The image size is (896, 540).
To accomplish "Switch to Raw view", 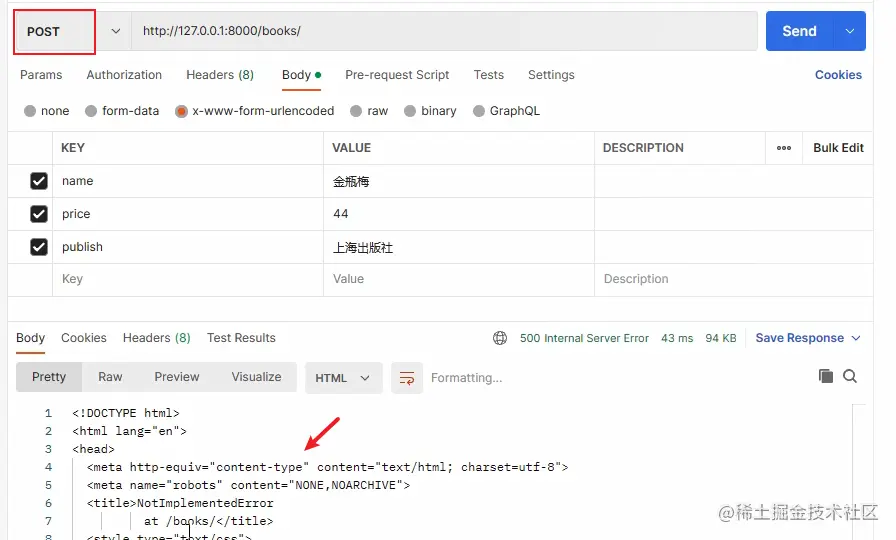I will coord(110,377).
